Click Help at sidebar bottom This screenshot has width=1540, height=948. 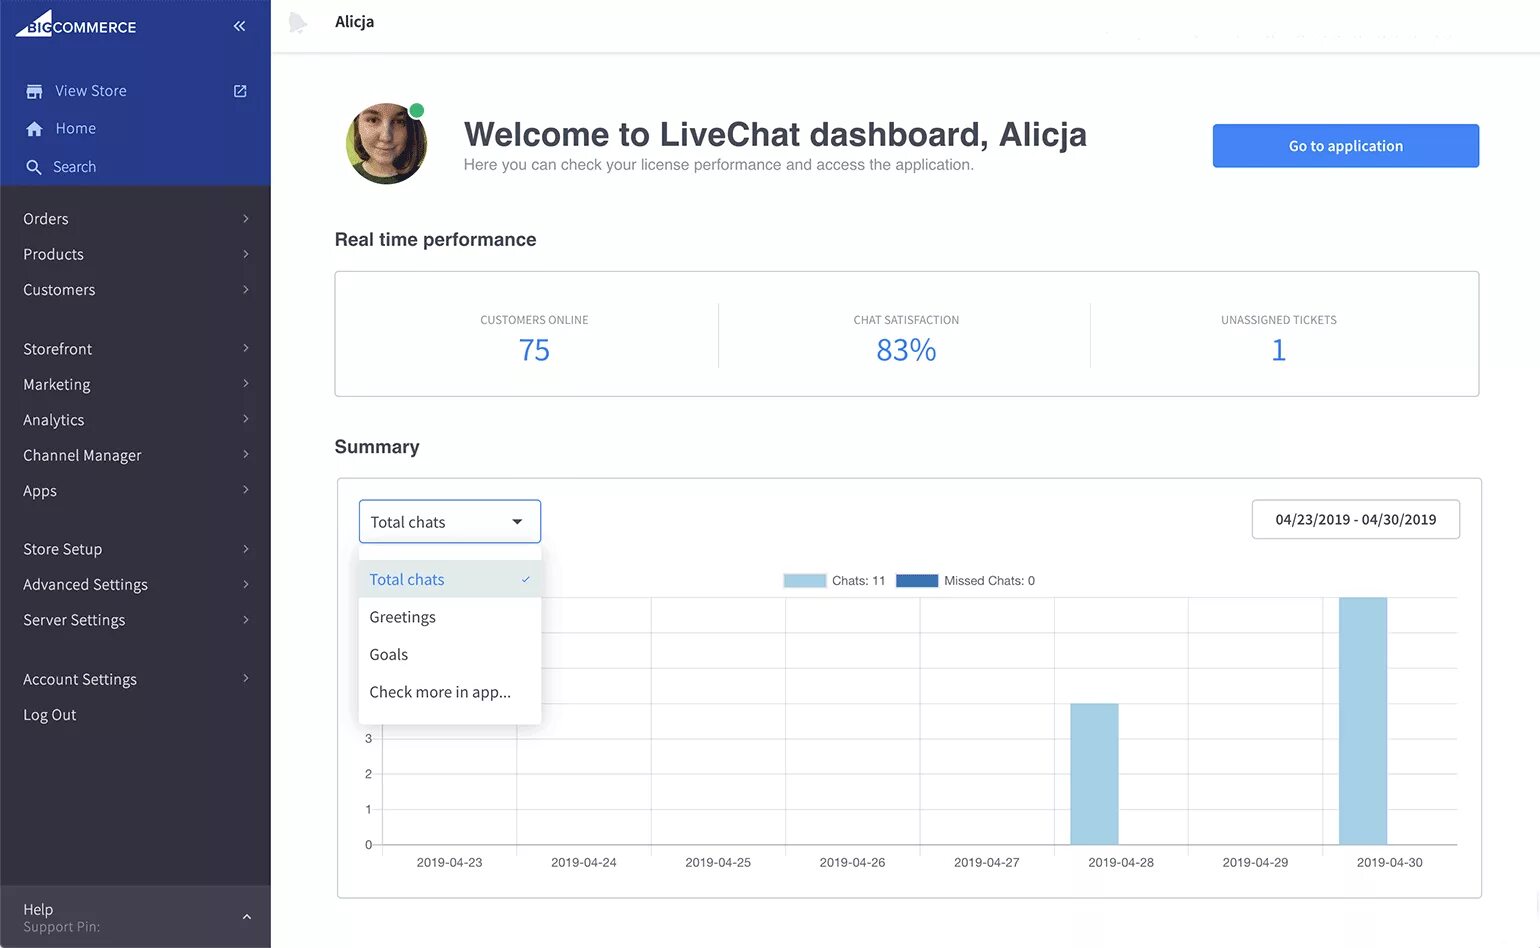(x=38, y=909)
